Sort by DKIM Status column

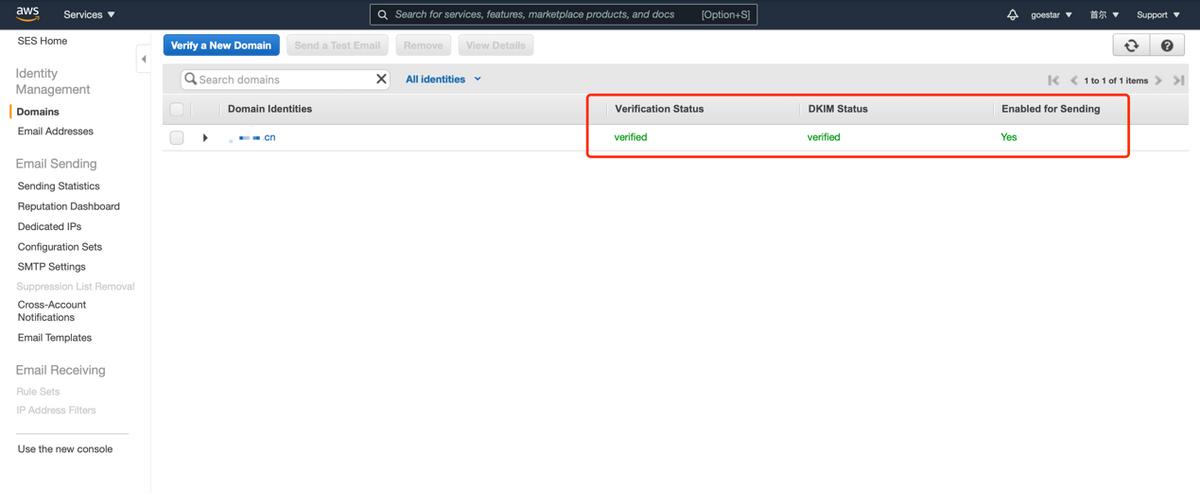click(x=838, y=109)
